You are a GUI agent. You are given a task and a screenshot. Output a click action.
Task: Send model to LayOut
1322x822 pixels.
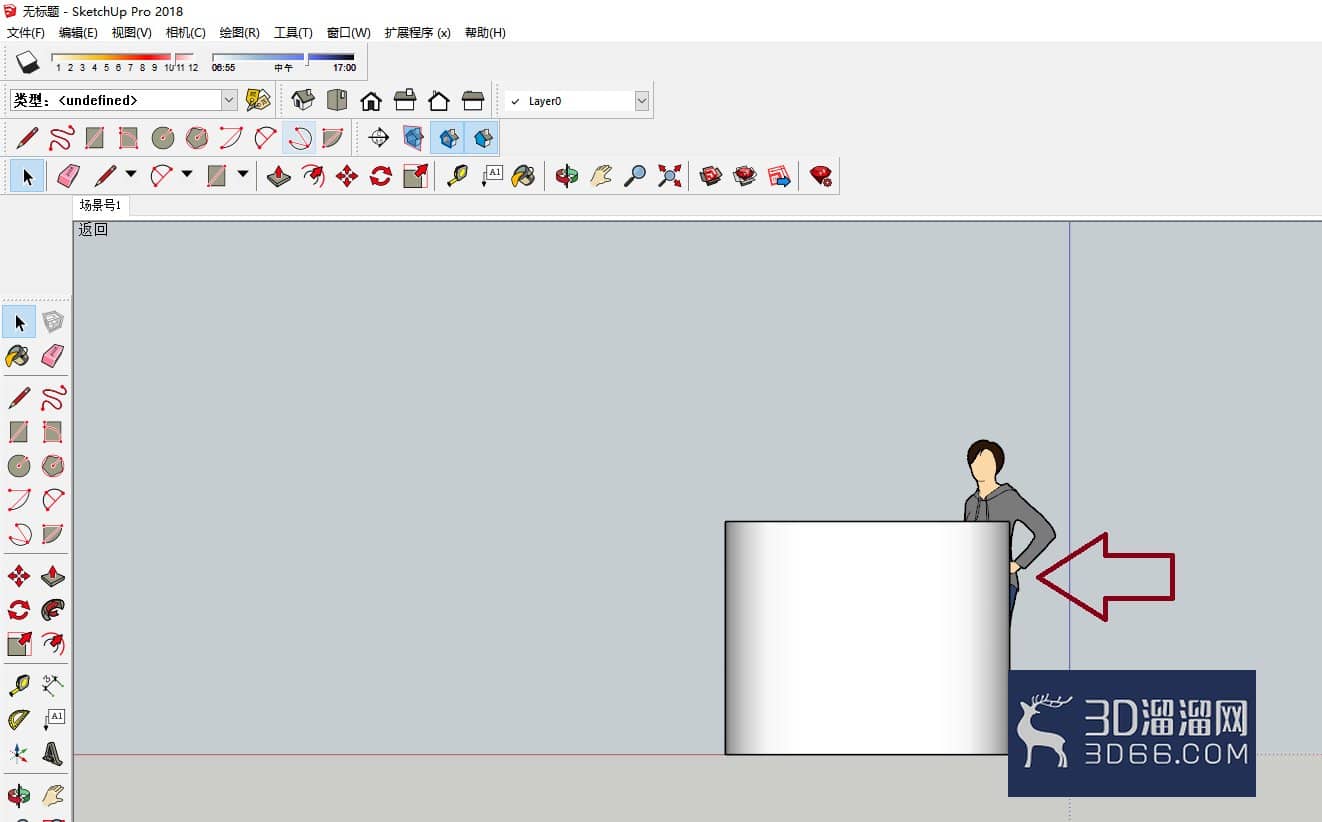(779, 177)
